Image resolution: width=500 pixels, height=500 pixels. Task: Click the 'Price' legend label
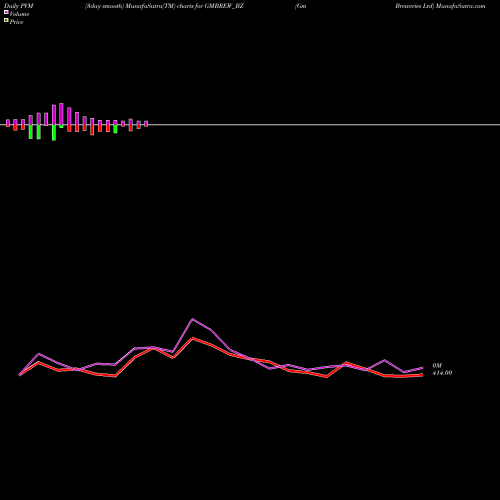pyautogui.click(x=16, y=22)
